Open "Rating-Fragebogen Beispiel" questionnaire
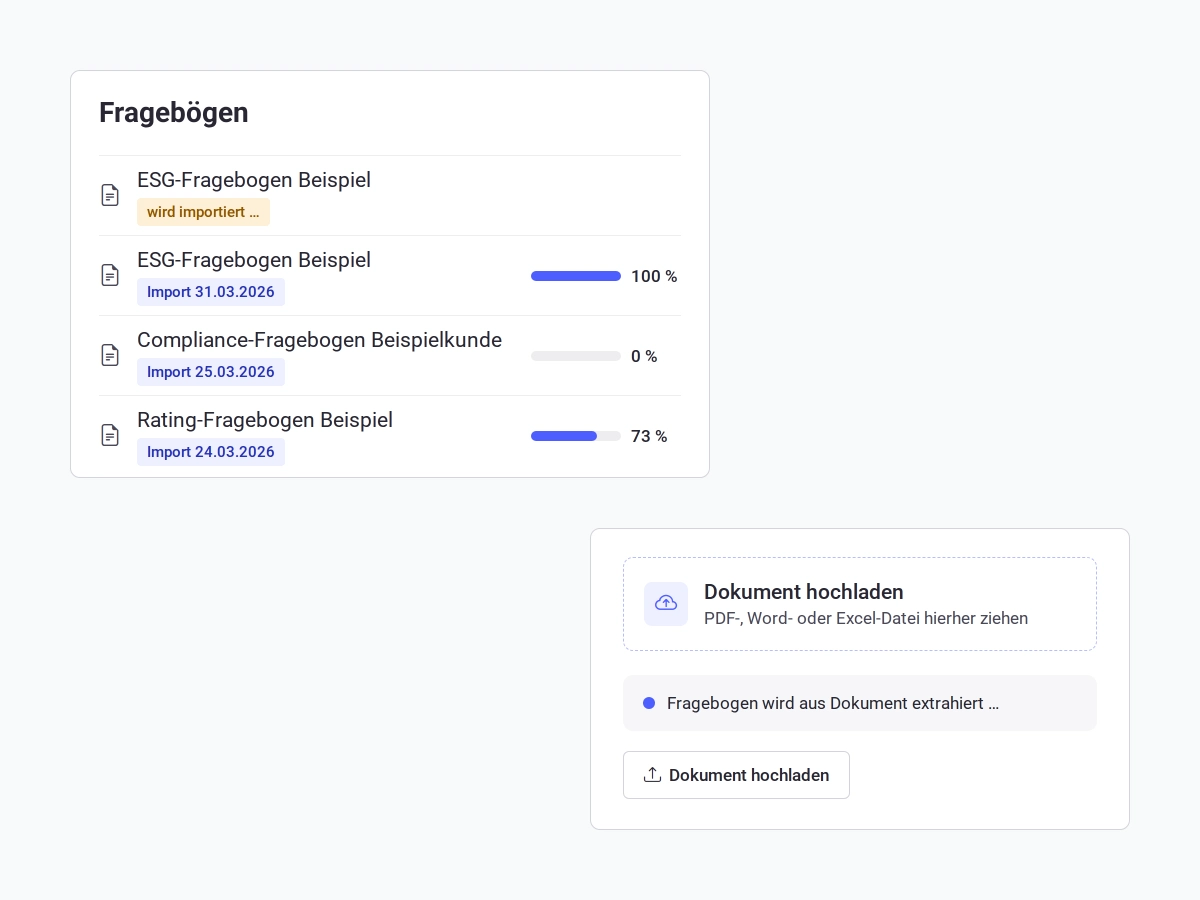The height and width of the screenshot is (900, 1200). point(265,420)
